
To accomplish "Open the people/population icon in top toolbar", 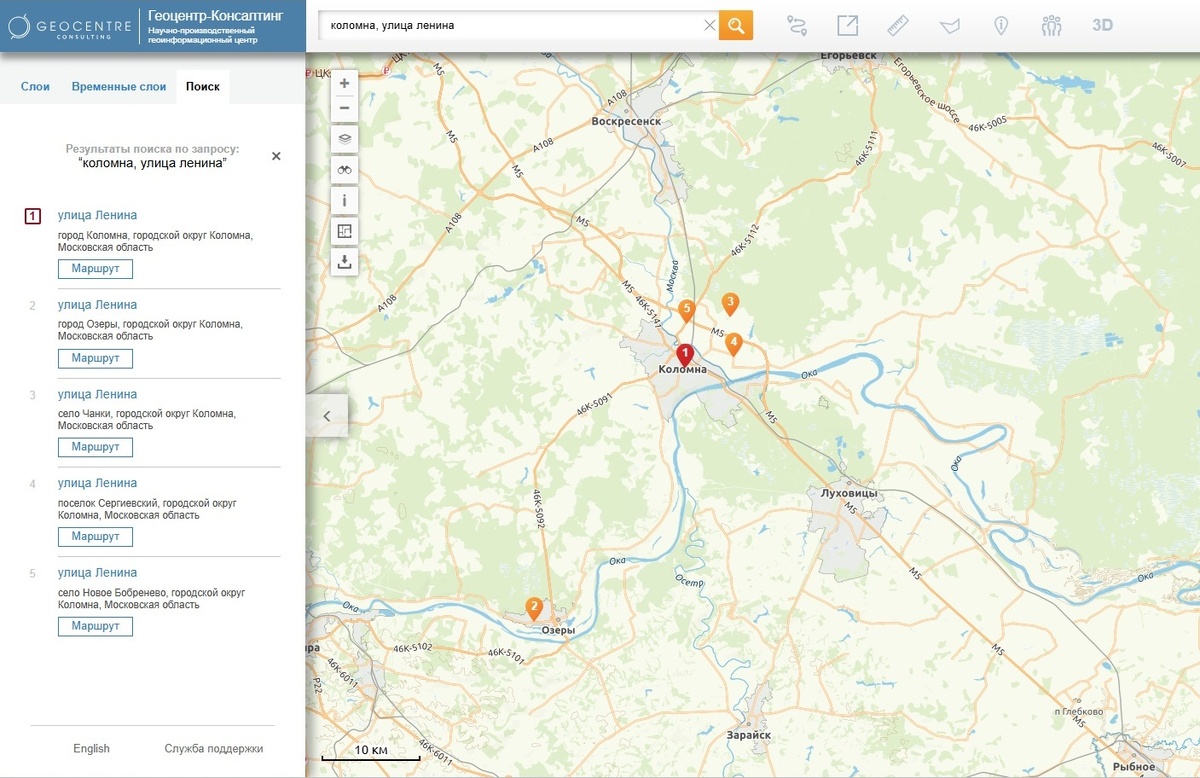I will (x=1051, y=26).
